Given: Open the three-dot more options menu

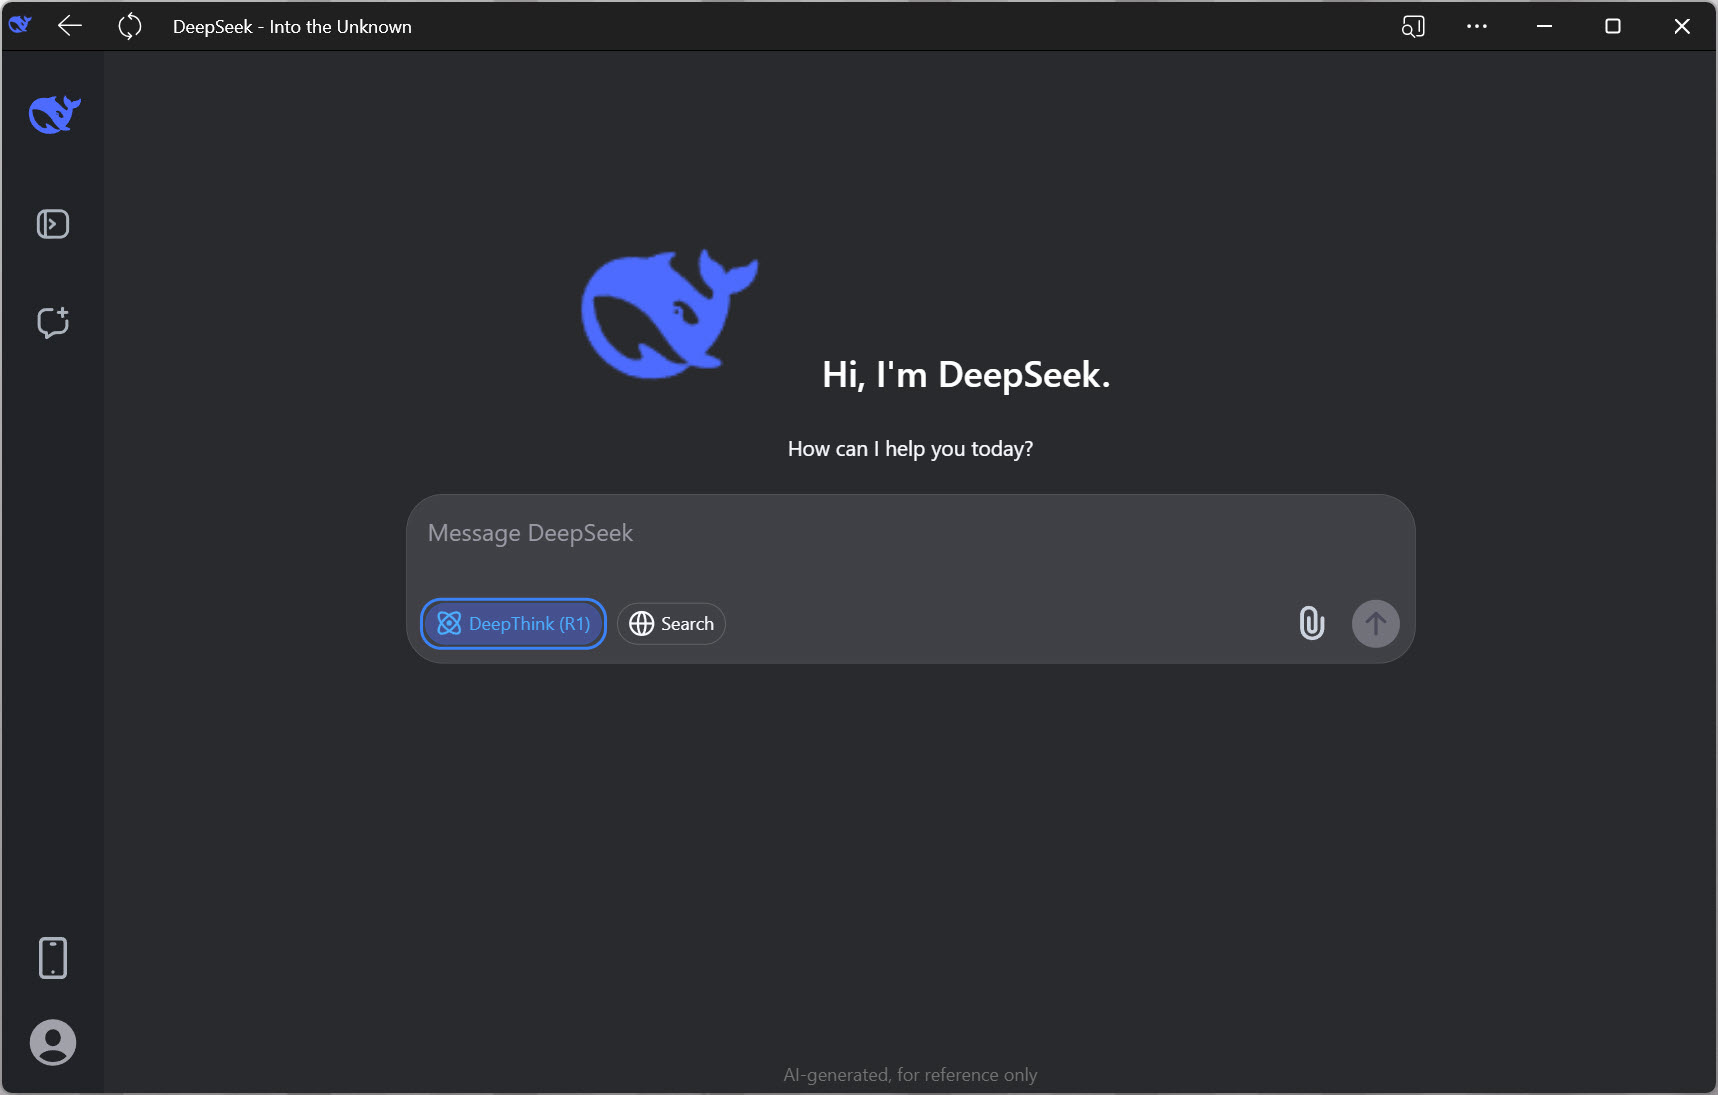Looking at the screenshot, I should [x=1477, y=26].
